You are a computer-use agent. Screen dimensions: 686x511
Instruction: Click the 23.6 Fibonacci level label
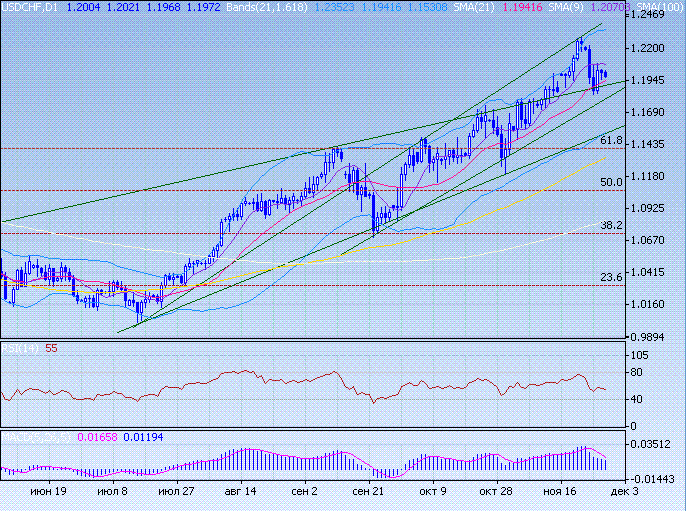(612, 277)
